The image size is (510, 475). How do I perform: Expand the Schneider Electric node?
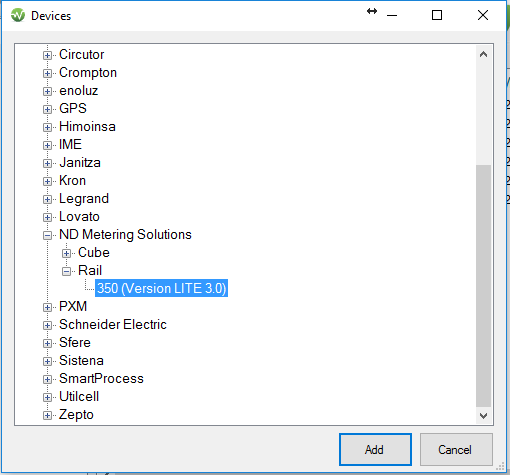[47, 325]
